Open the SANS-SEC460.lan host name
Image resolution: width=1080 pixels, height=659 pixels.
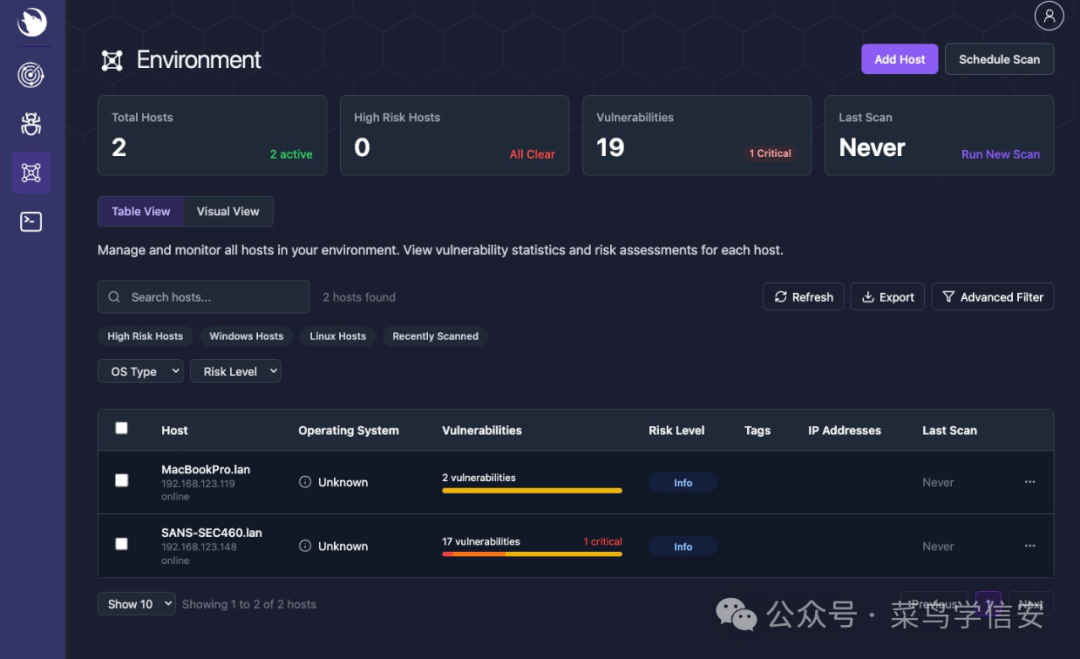coord(211,533)
